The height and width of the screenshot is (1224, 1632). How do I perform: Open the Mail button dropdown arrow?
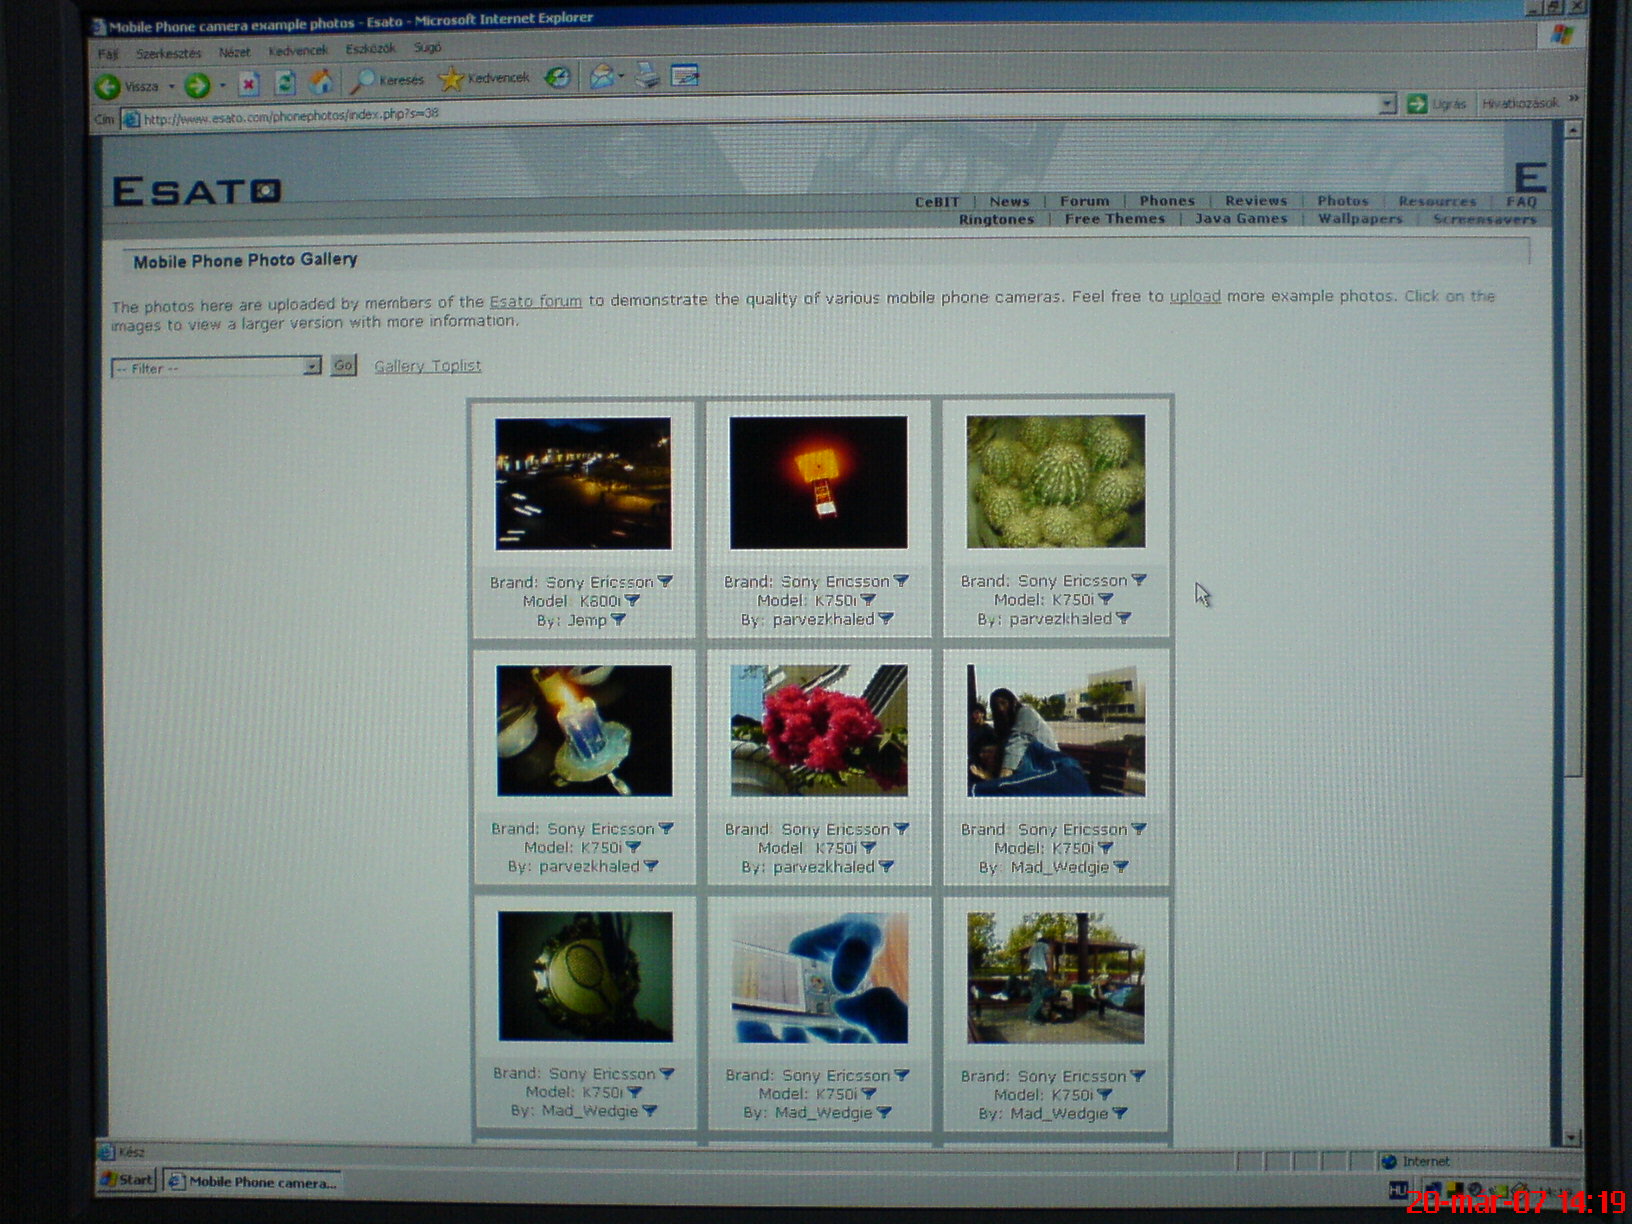(x=621, y=76)
